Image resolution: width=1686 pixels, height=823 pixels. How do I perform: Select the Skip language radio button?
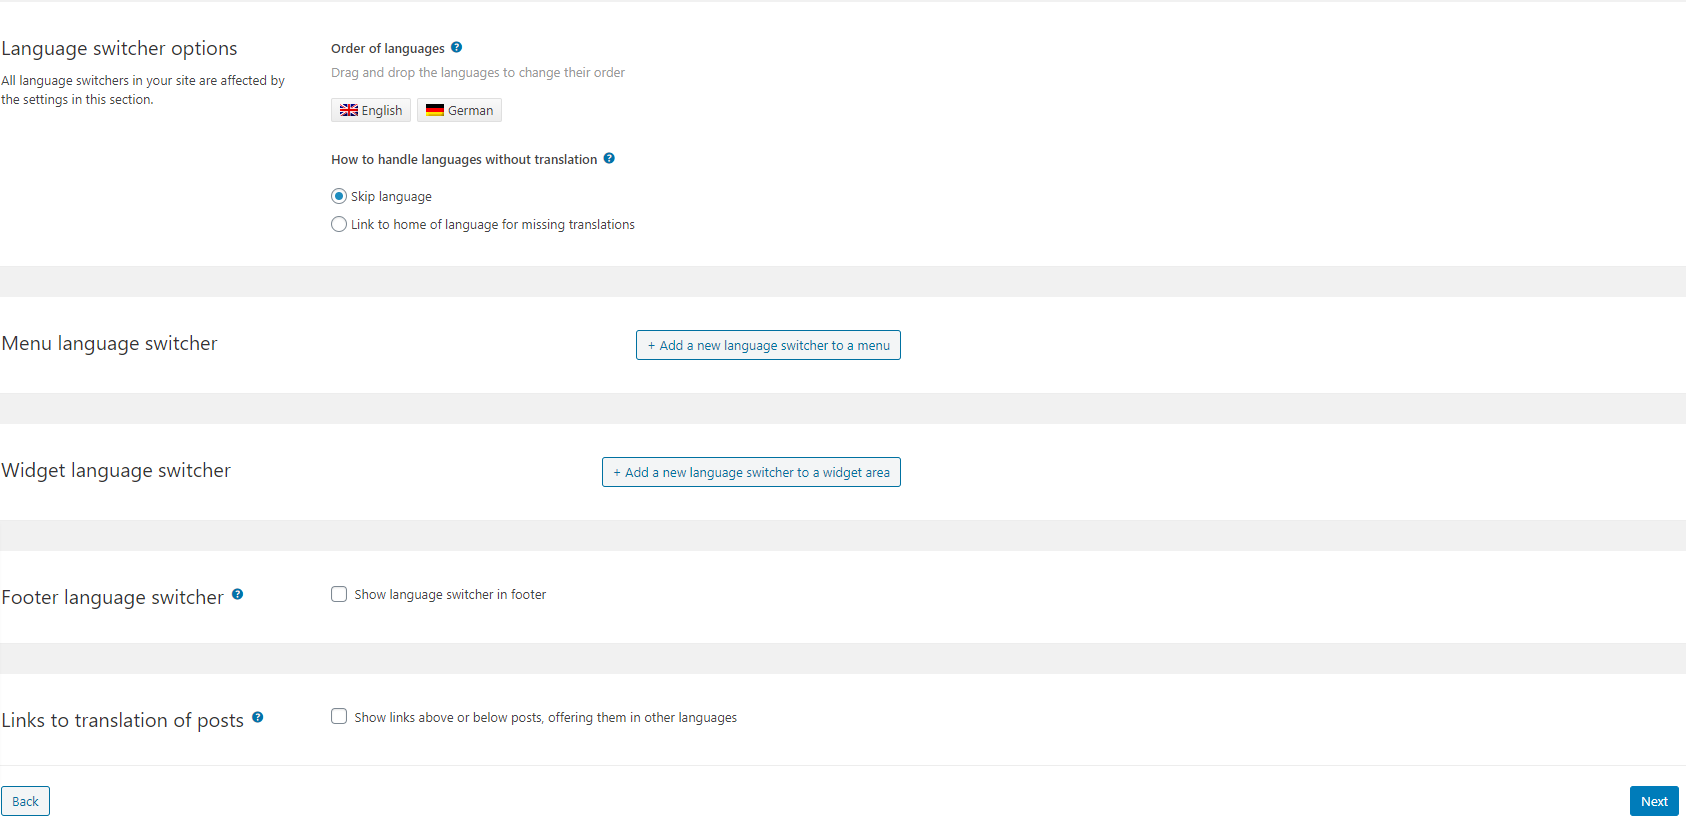tap(339, 196)
